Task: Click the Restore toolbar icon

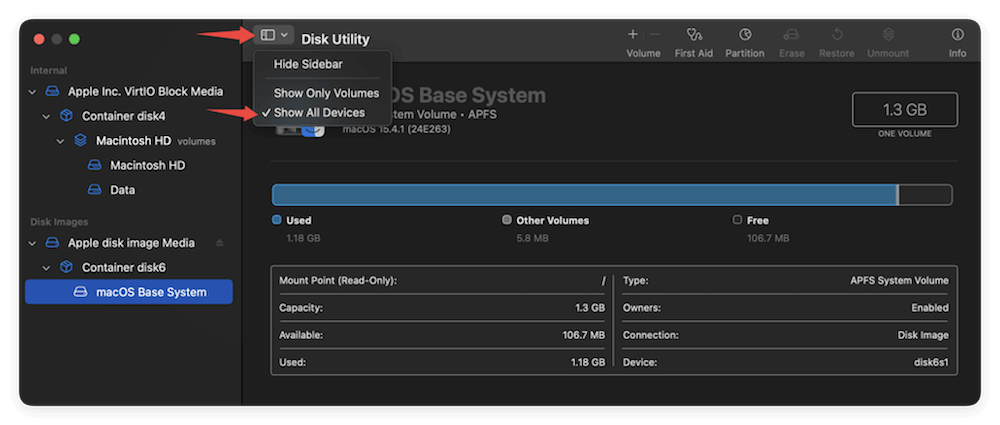Action: pyautogui.click(x=837, y=34)
